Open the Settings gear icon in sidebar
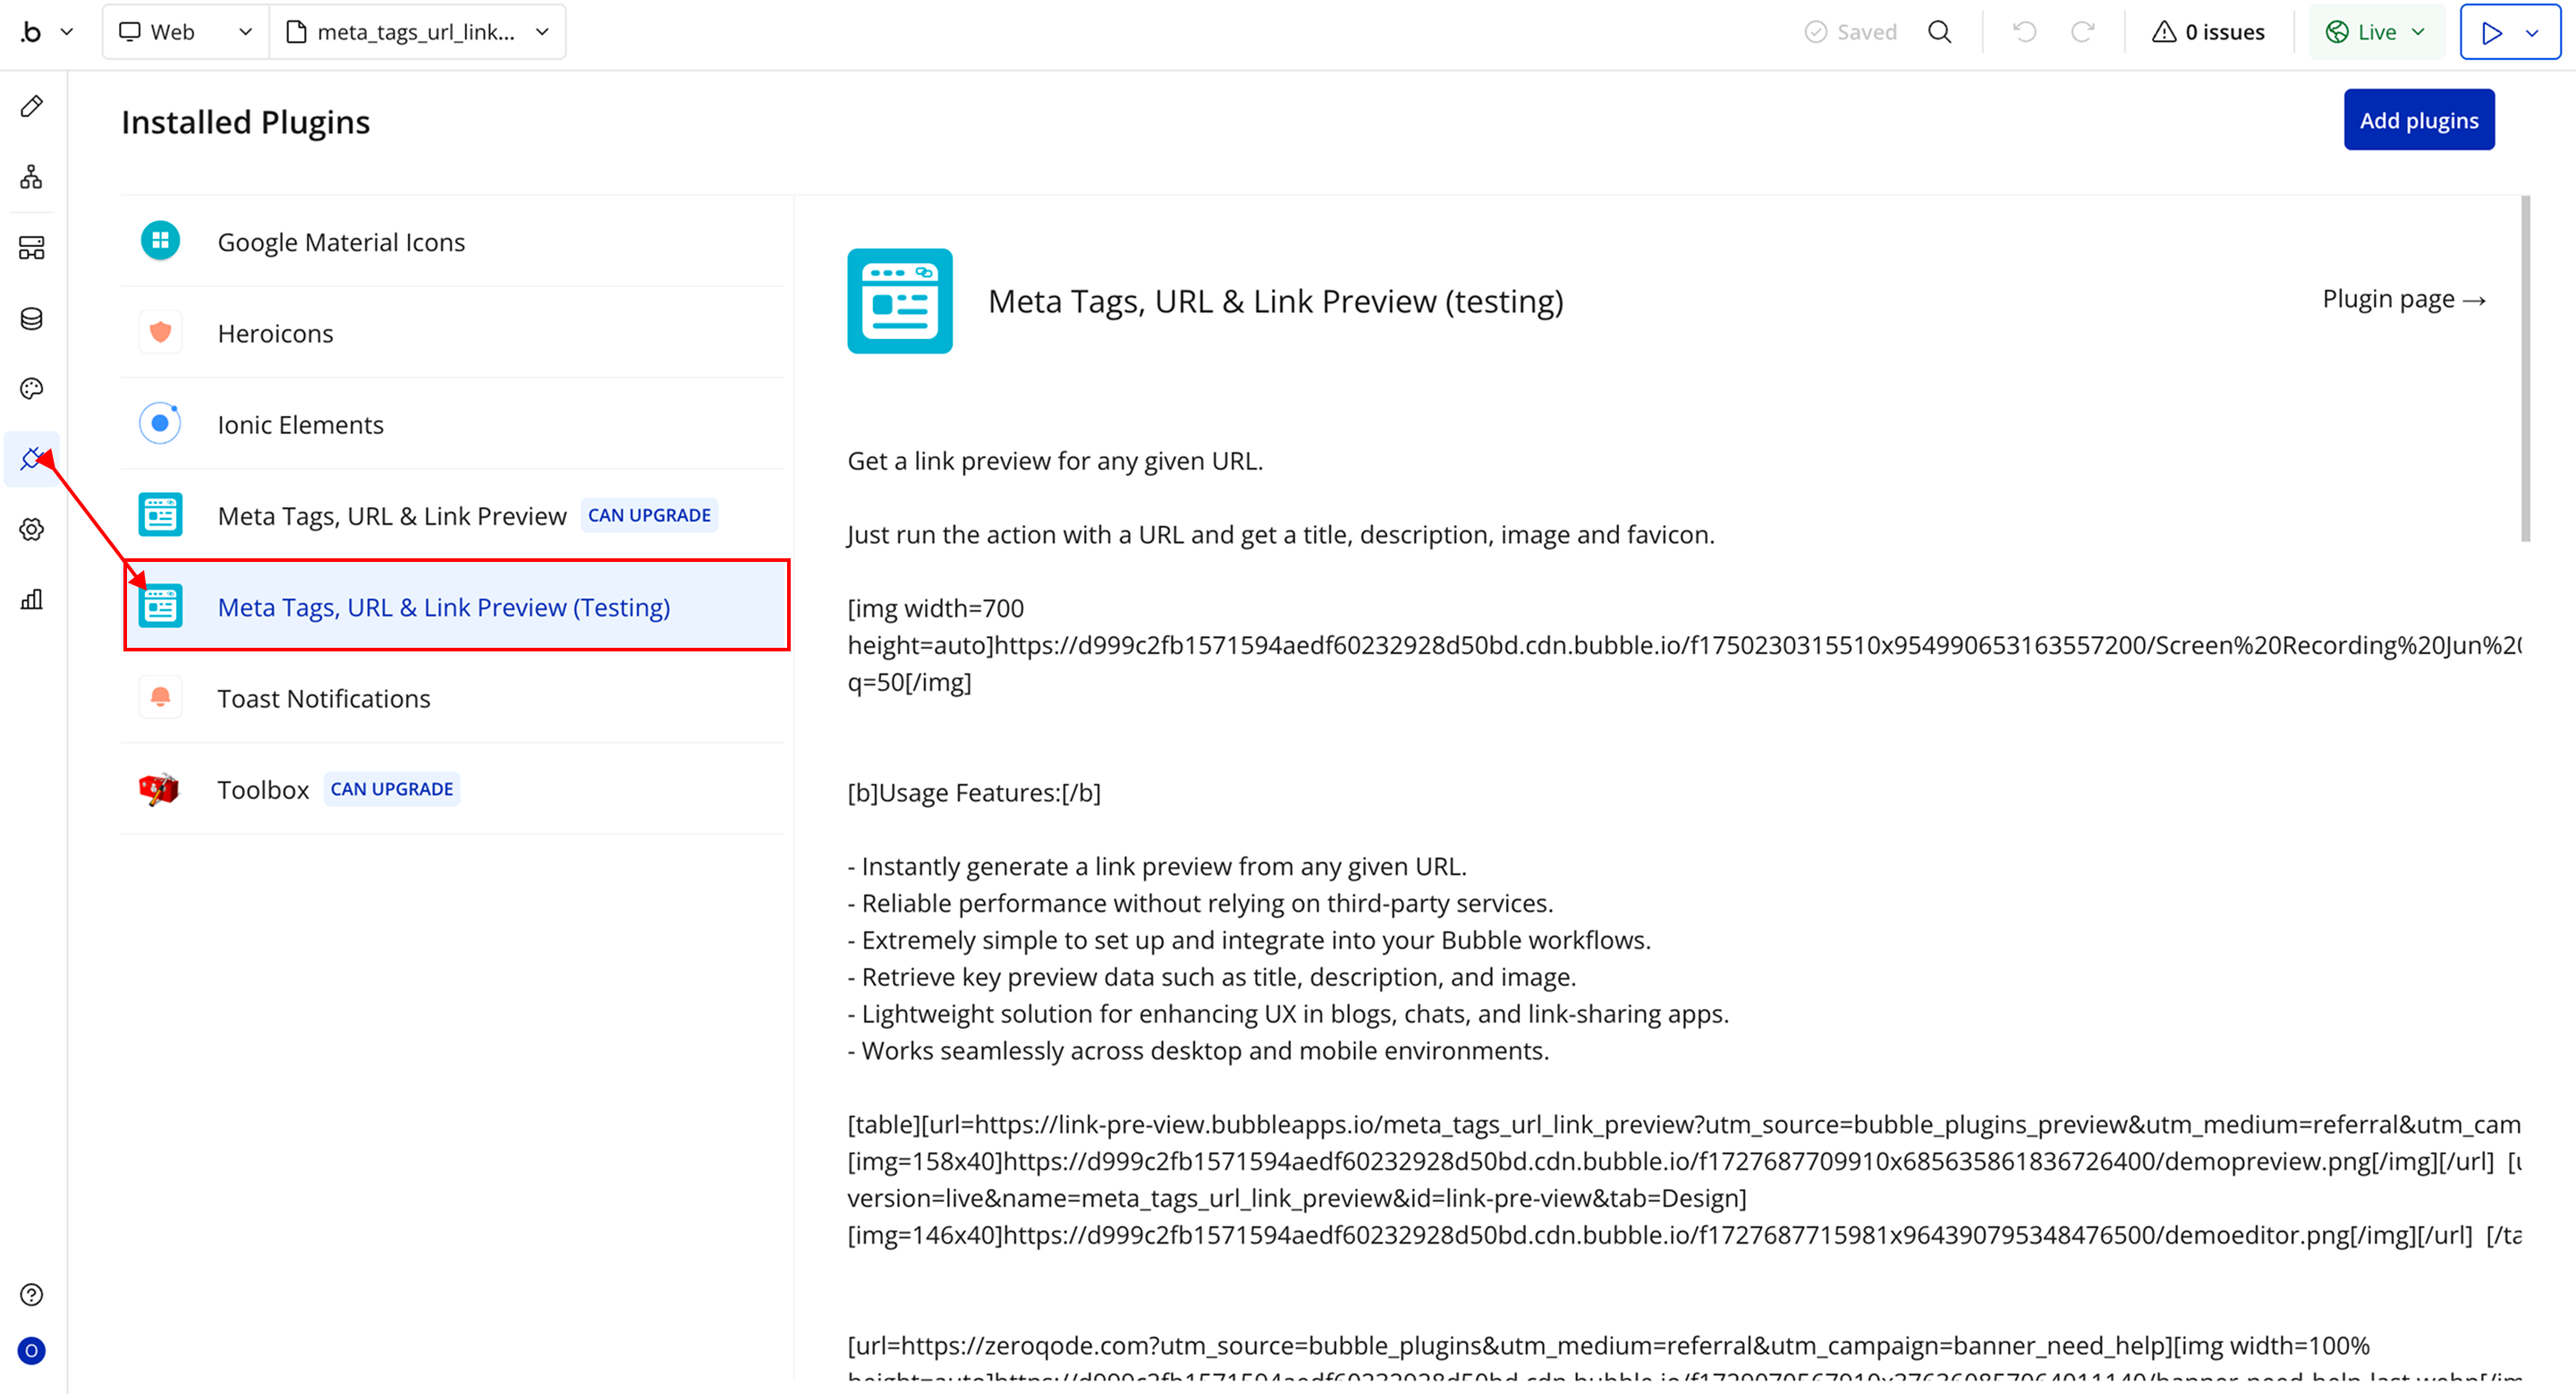The image size is (2576, 1394). (x=32, y=529)
